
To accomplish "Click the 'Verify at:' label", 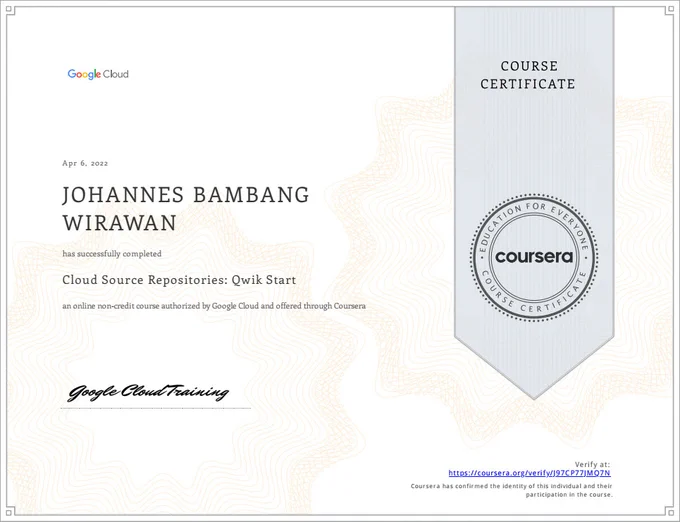I will pos(592,464).
